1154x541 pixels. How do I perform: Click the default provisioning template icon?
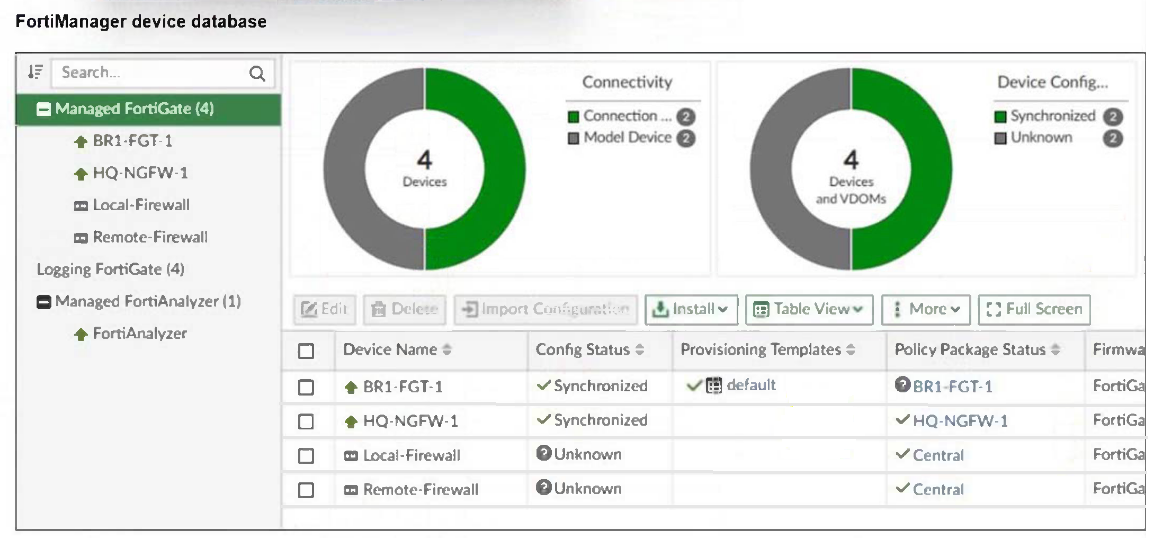tap(714, 385)
